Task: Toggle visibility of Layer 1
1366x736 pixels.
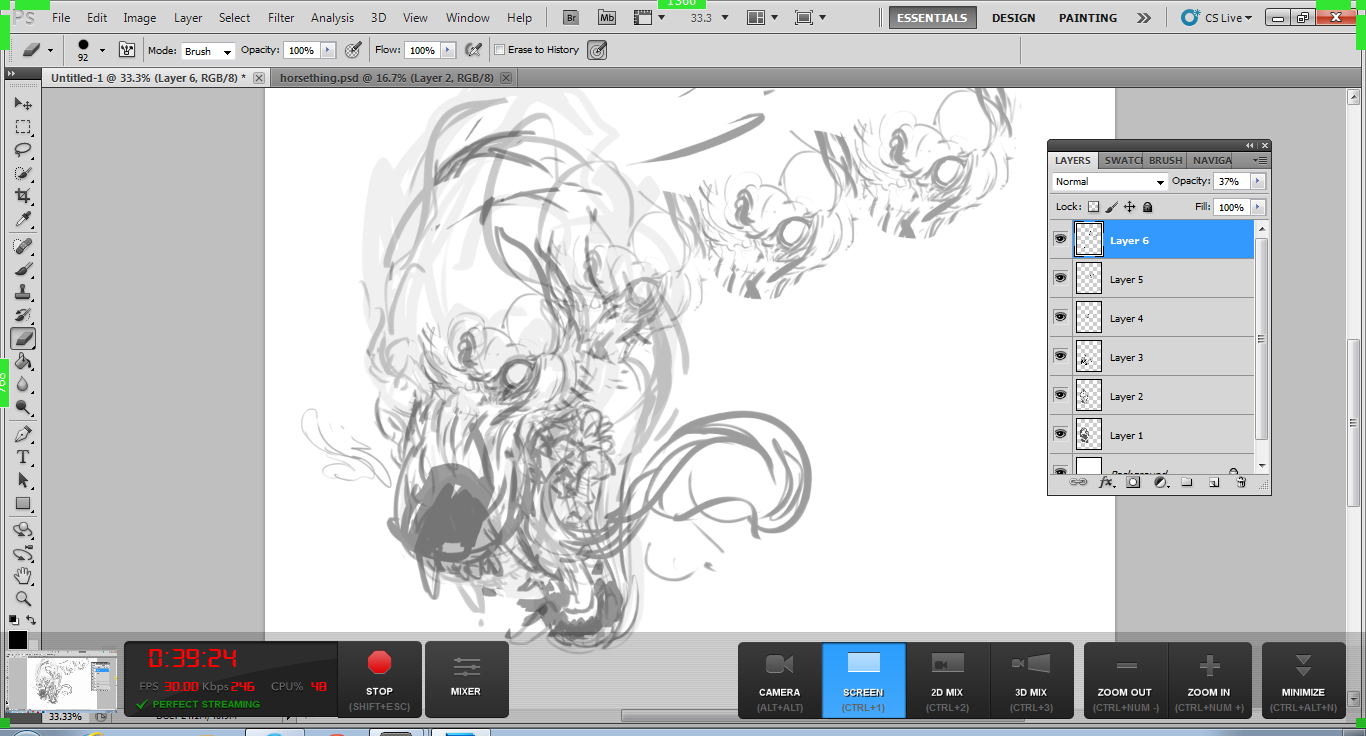Action: pyautogui.click(x=1060, y=434)
